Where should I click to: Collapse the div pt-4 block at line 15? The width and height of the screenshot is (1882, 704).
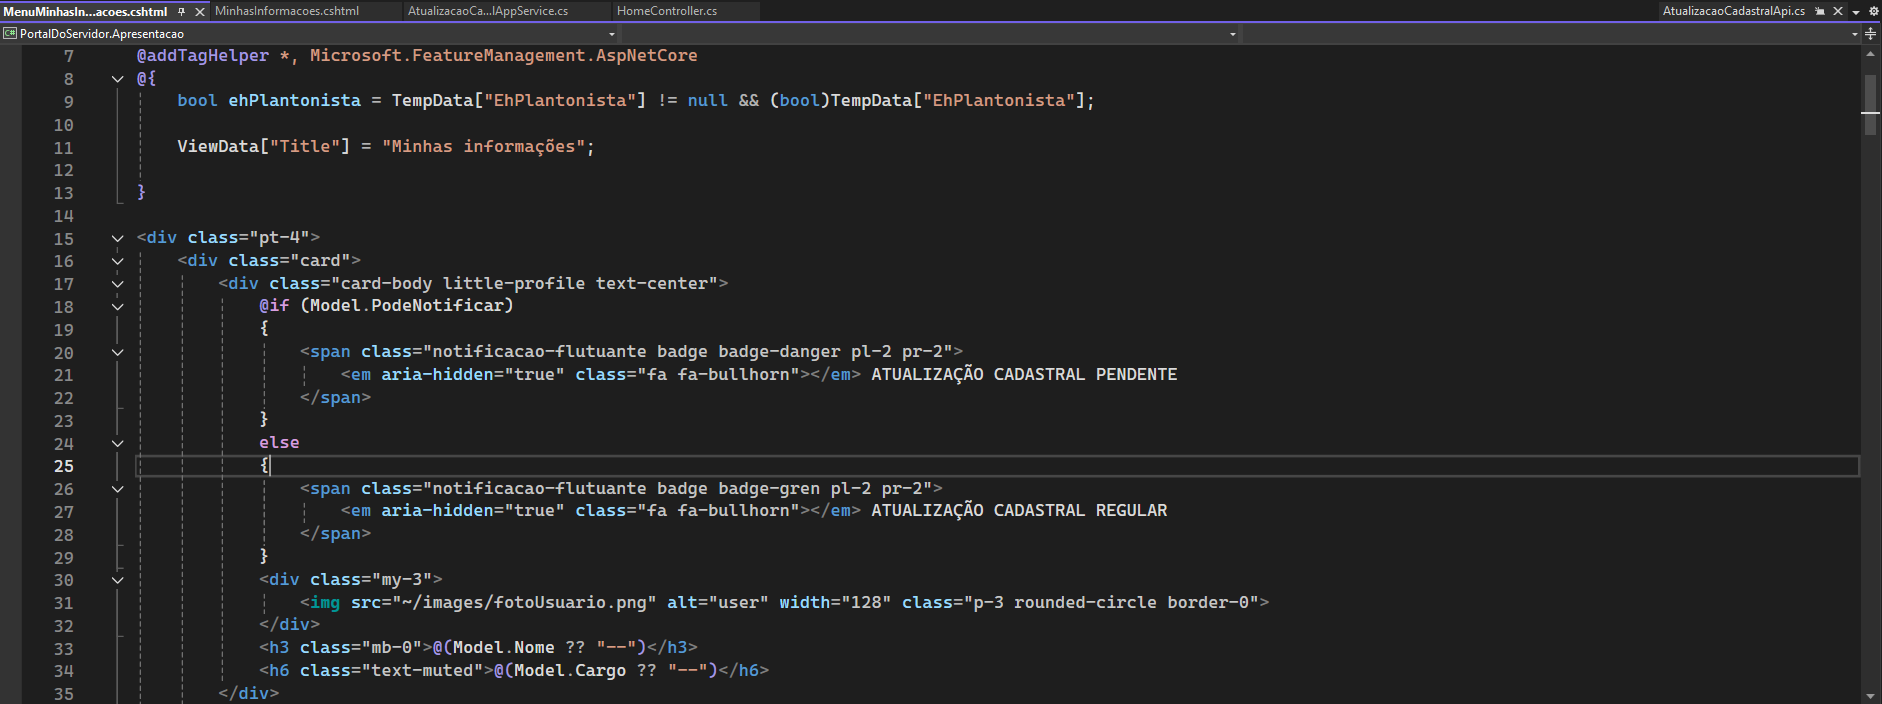click(x=117, y=238)
